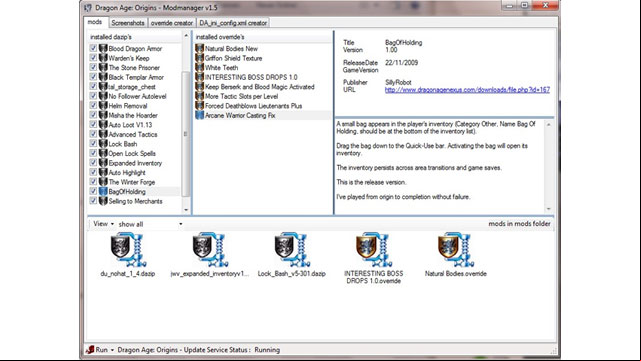This screenshot has width=641, height=361.
Task: Open the override creator tab
Action: pos(172,23)
